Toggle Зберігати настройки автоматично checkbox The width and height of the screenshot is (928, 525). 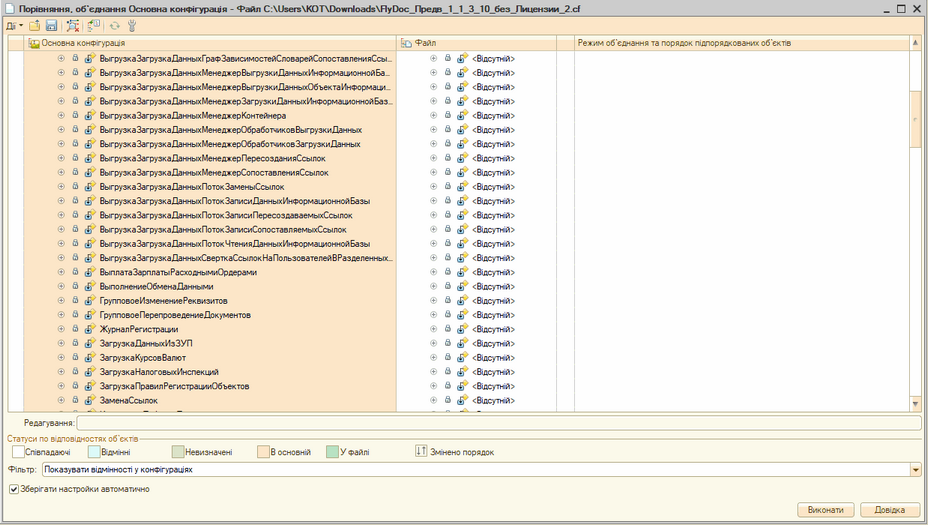tap(13, 489)
